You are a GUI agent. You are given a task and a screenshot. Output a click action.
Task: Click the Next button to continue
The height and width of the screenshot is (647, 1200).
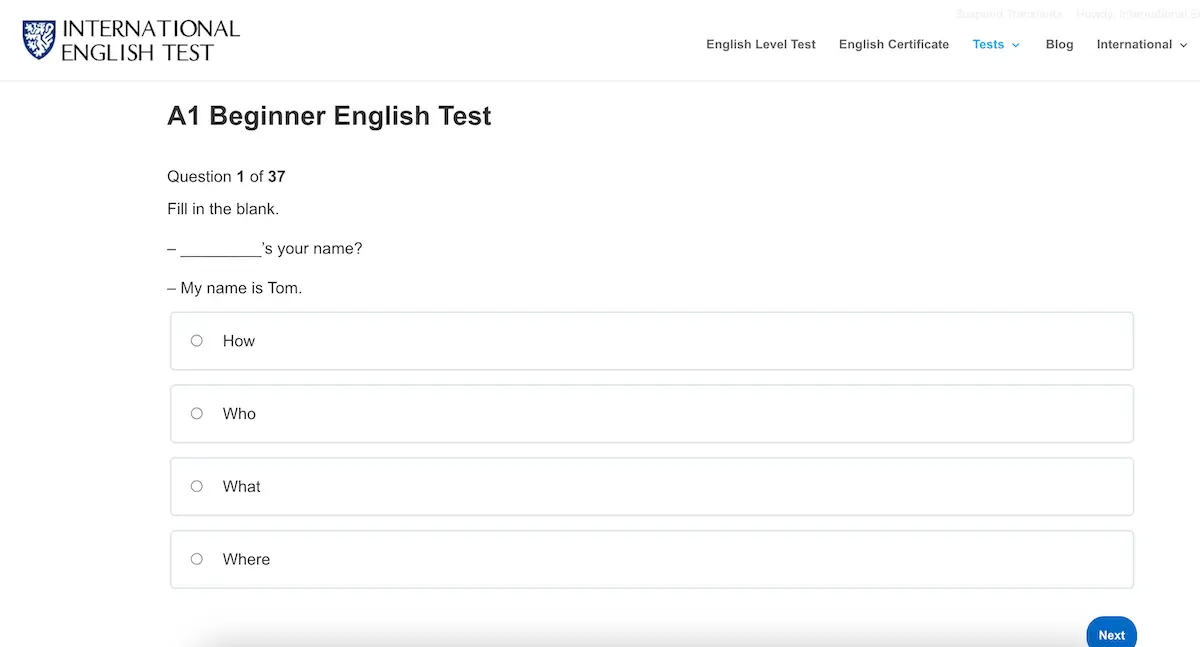click(1111, 634)
